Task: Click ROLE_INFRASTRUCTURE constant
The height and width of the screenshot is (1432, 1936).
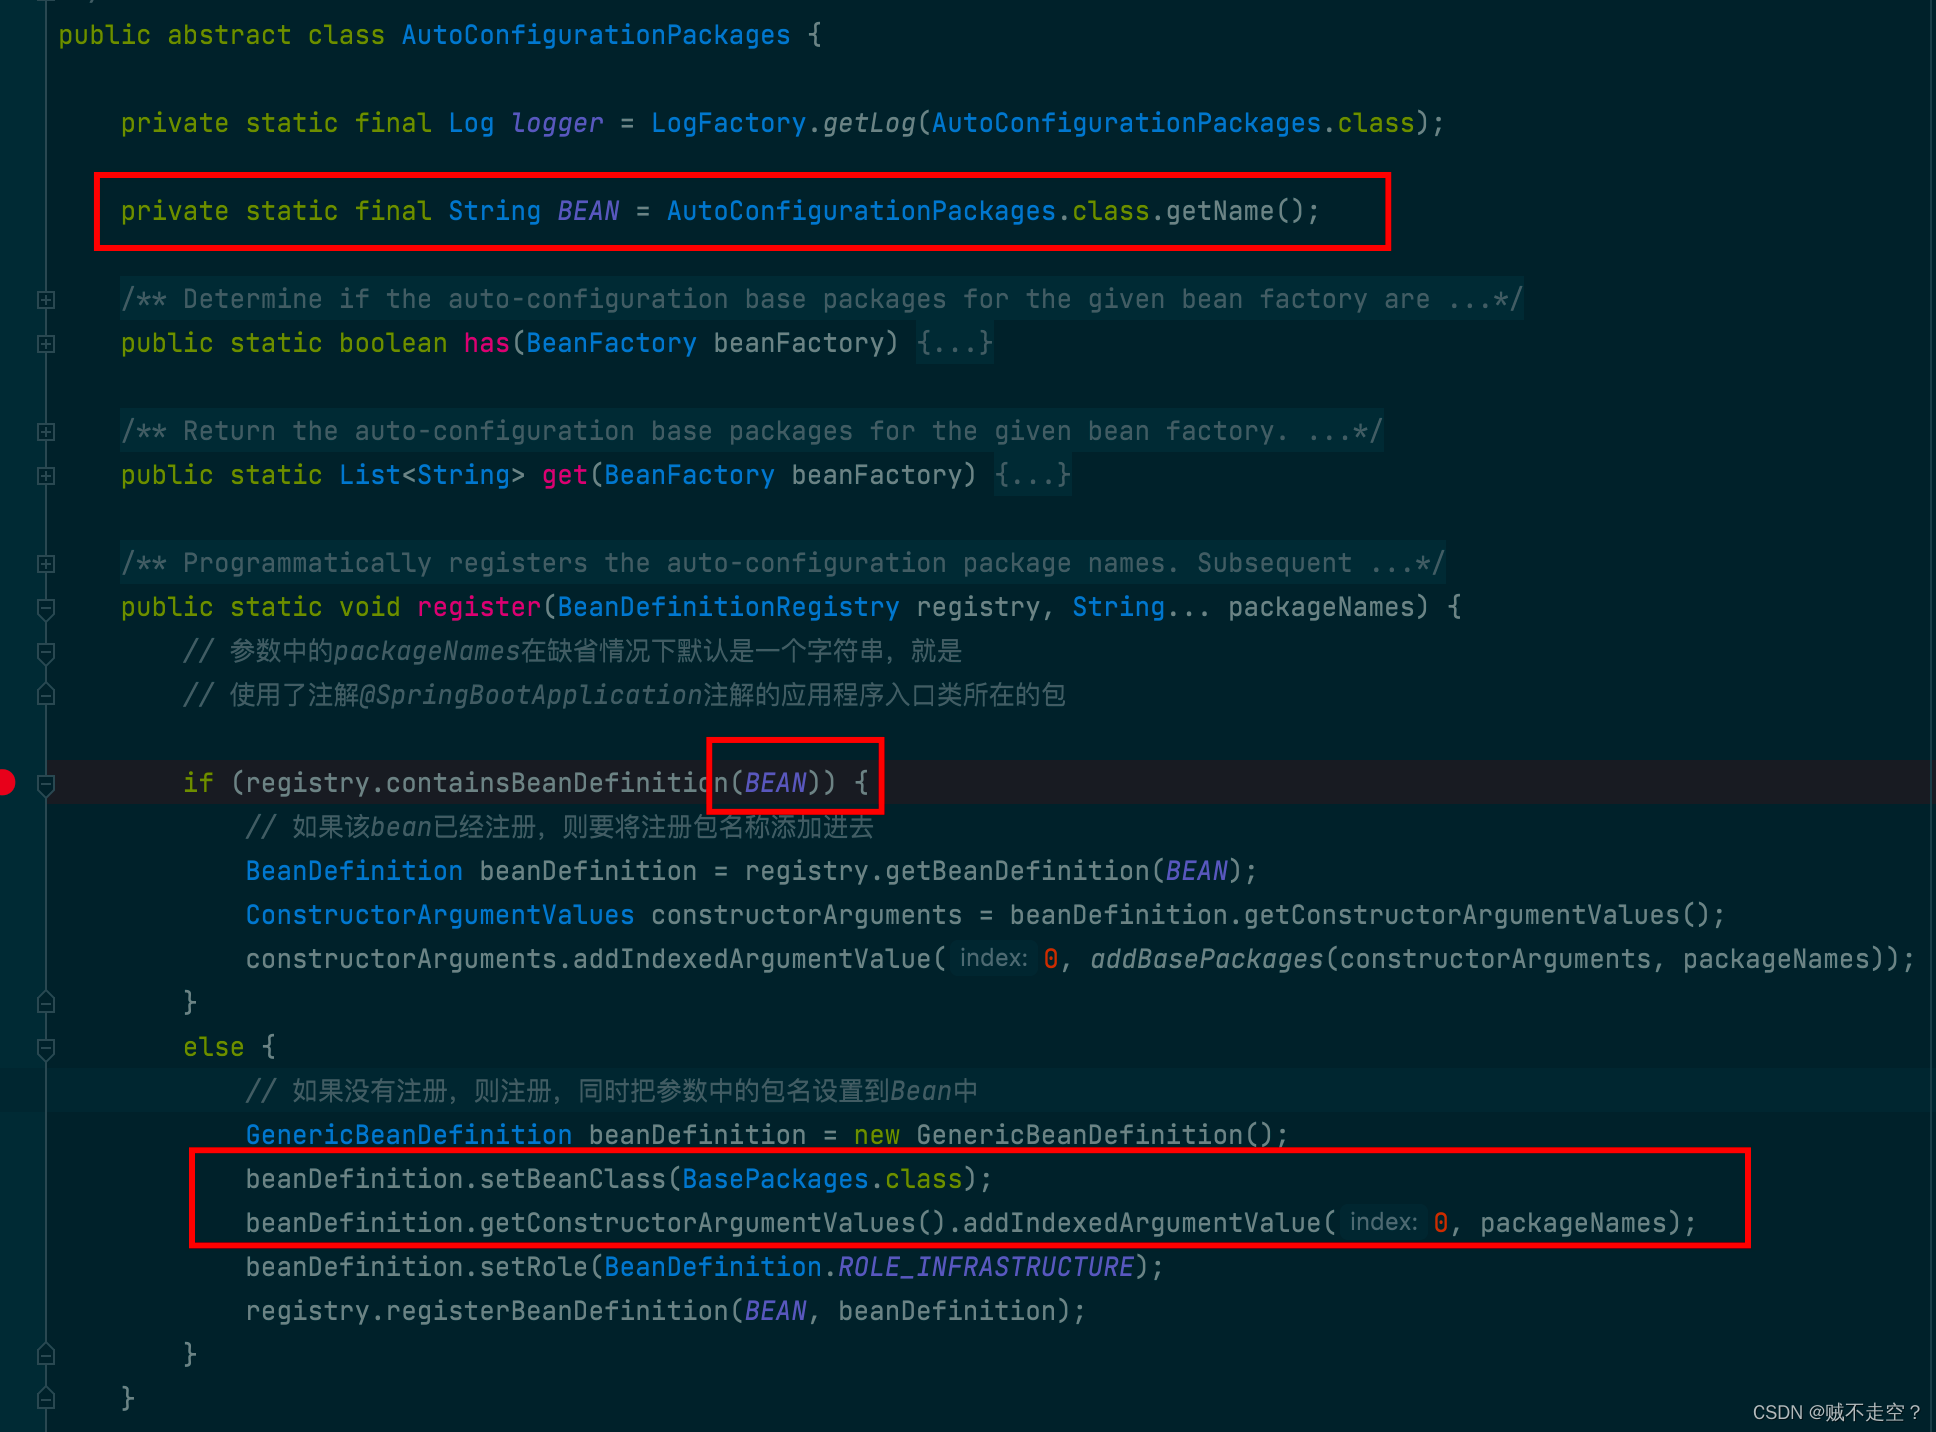Action: point(986,1267)
